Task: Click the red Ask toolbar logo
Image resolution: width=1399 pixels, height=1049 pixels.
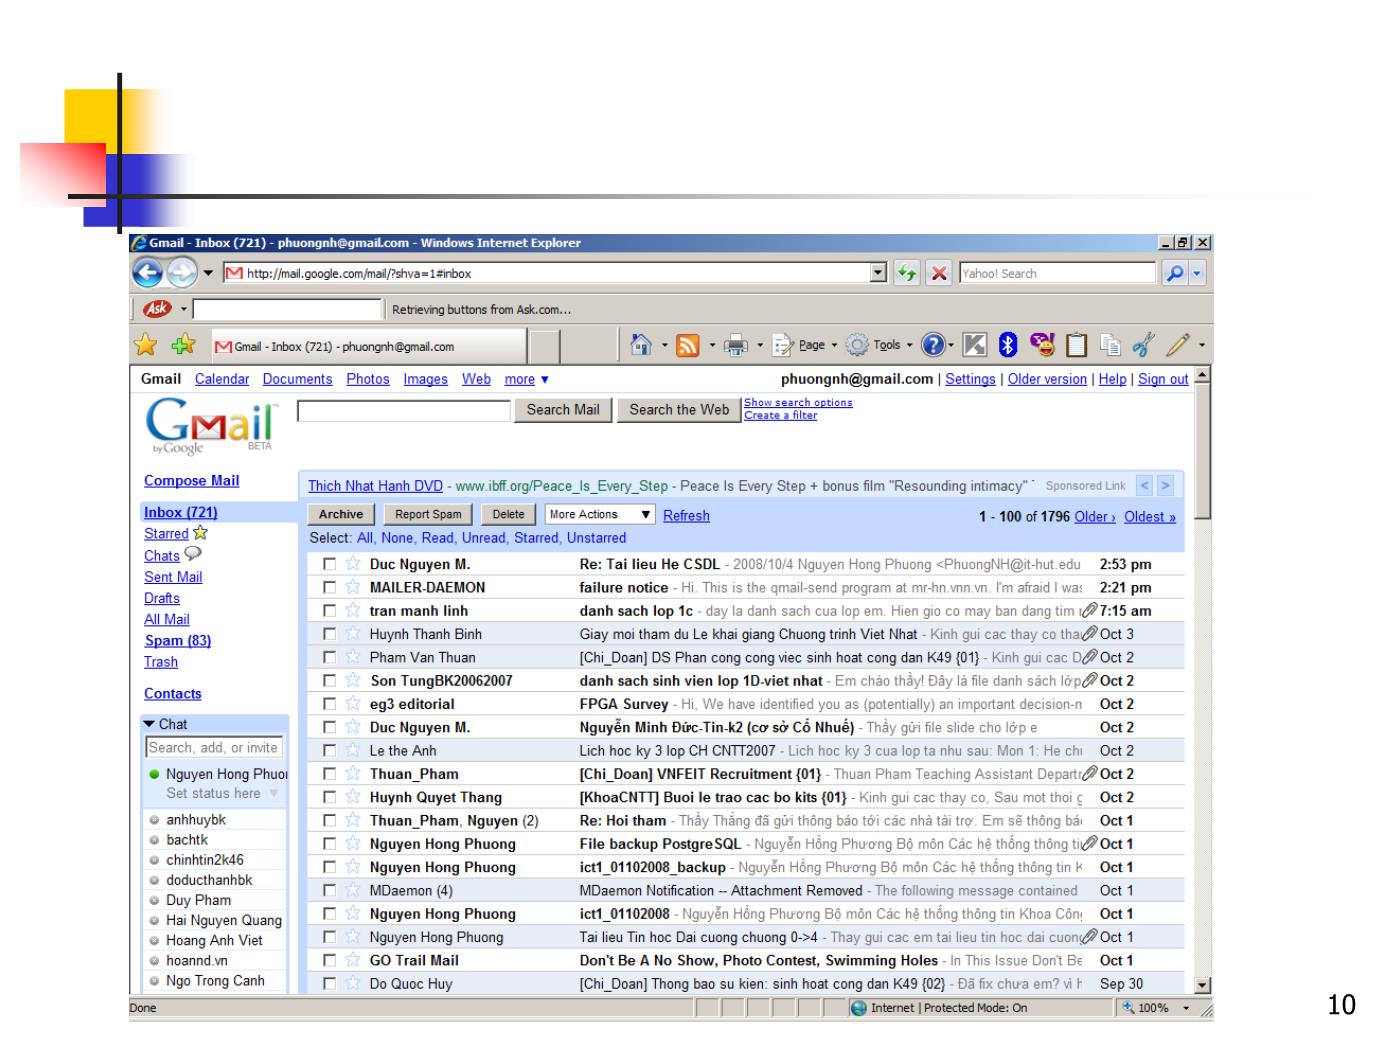Action: pos(158,309)
